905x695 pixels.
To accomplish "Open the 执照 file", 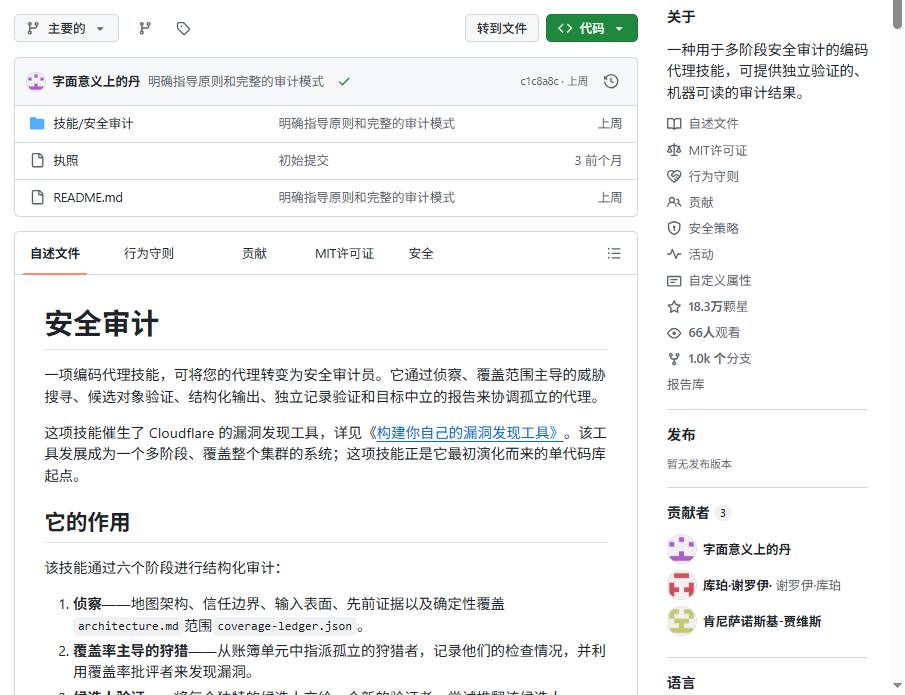I will click(66, 160).
